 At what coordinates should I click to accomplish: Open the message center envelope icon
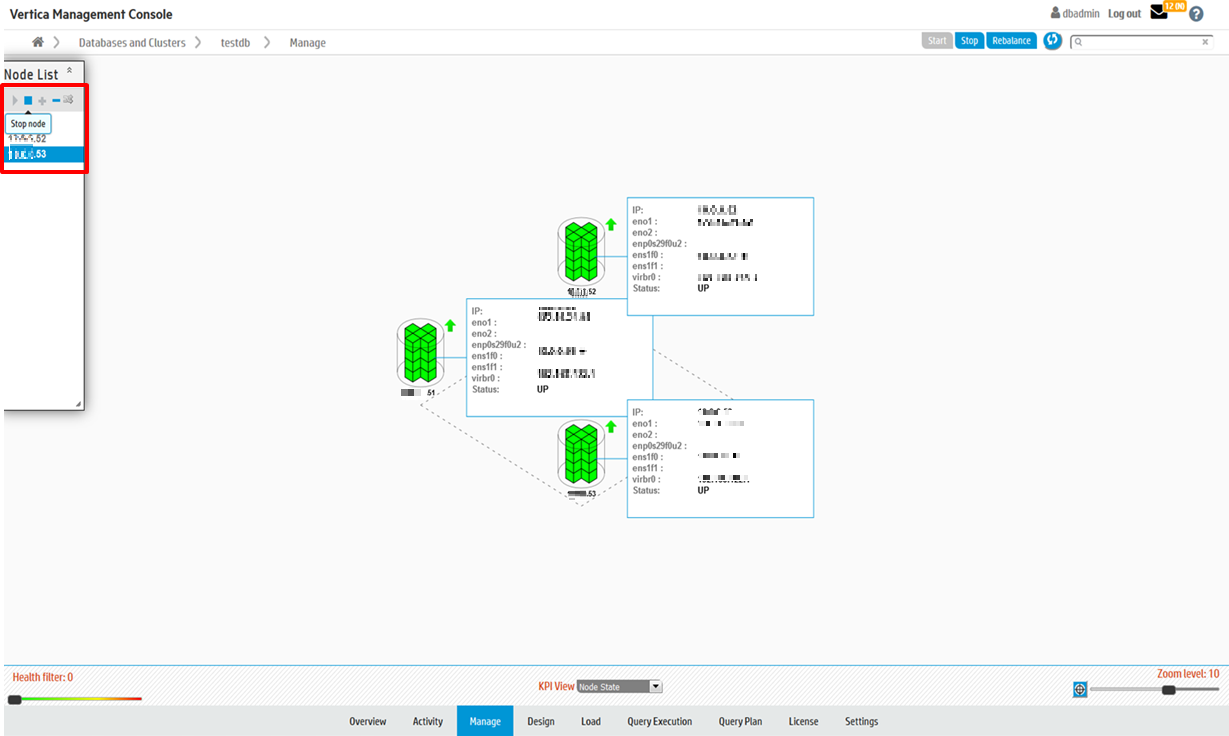[x=1159, y=13]
